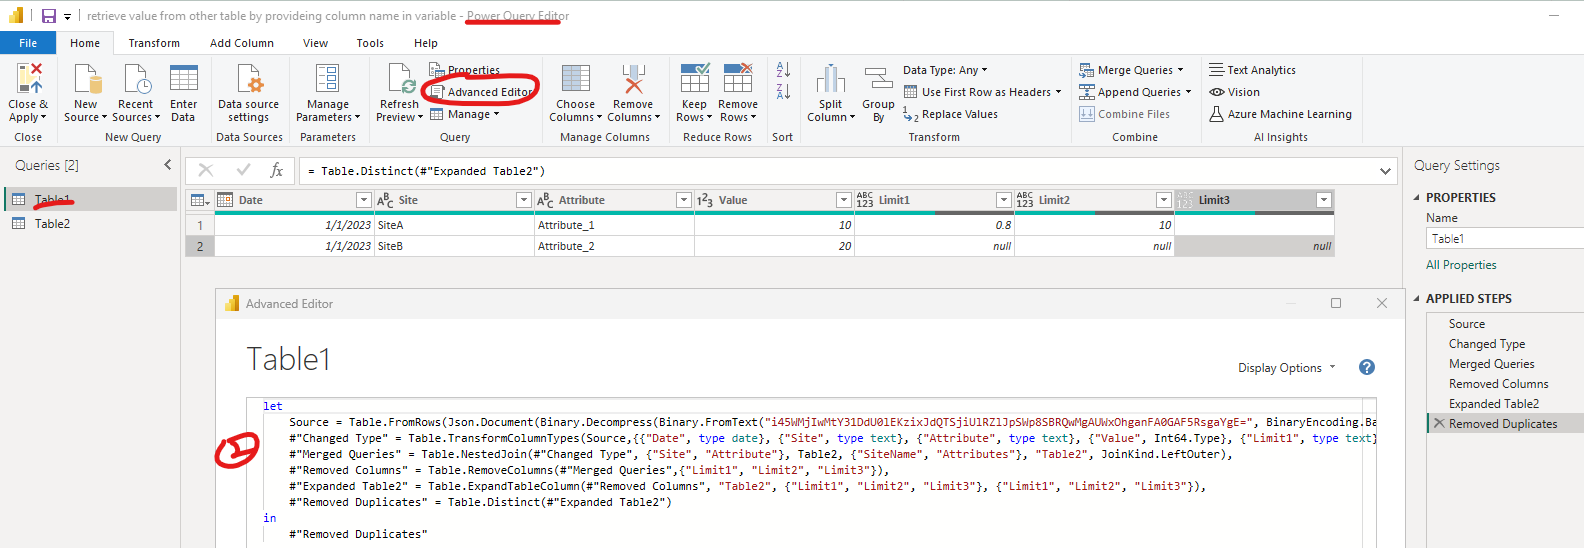Open the Help tab

click(x=426, y=43)
